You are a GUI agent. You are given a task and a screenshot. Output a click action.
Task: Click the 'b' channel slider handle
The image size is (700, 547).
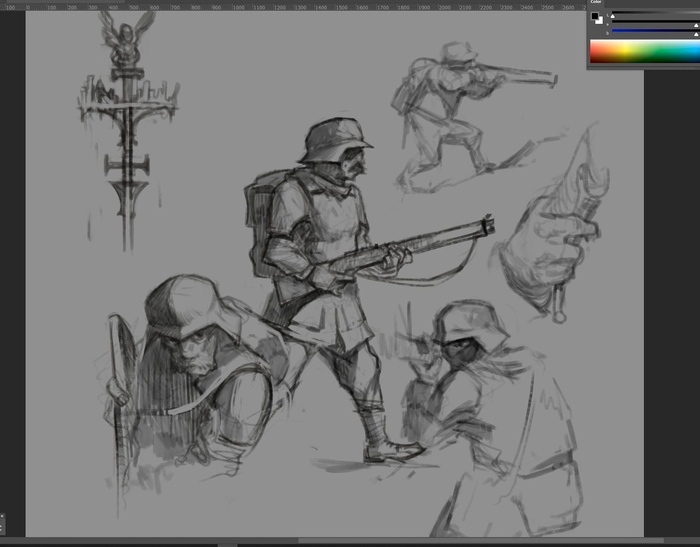pos(697,34)
